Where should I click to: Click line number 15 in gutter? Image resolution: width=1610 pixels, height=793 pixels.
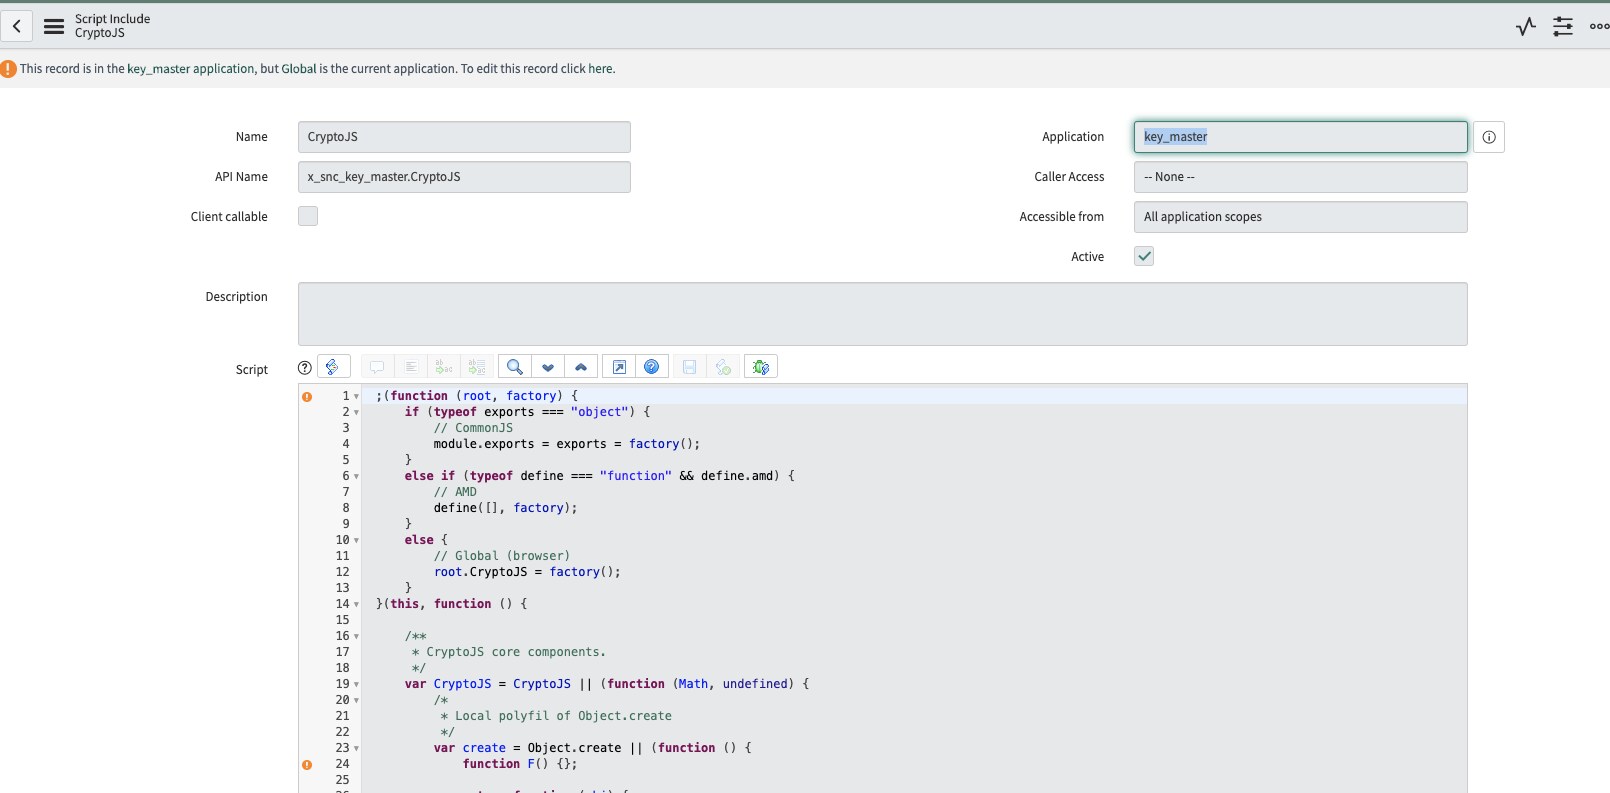point(342,620)
